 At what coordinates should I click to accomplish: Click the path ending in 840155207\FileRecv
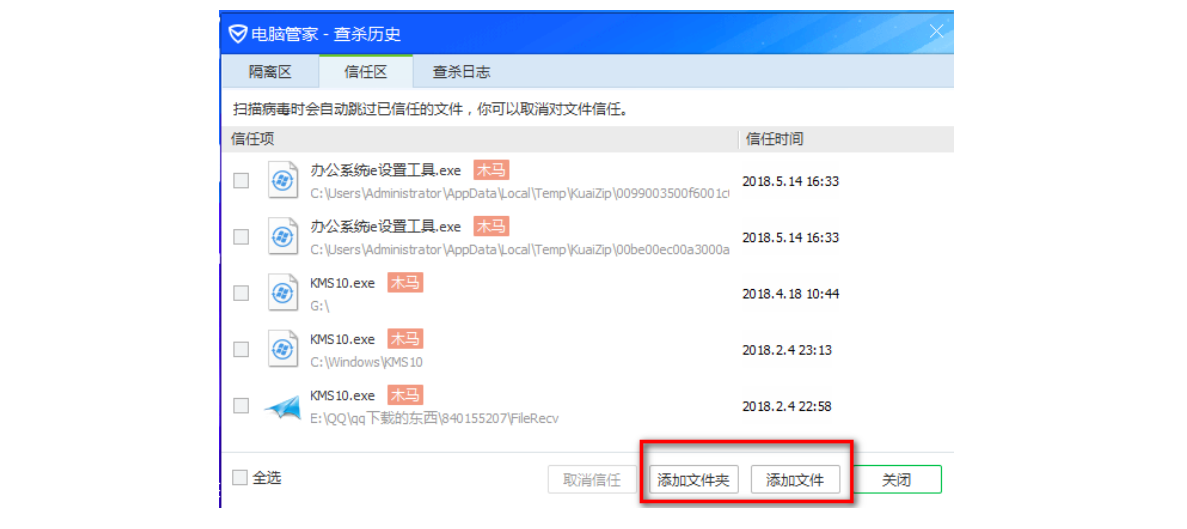435,419
